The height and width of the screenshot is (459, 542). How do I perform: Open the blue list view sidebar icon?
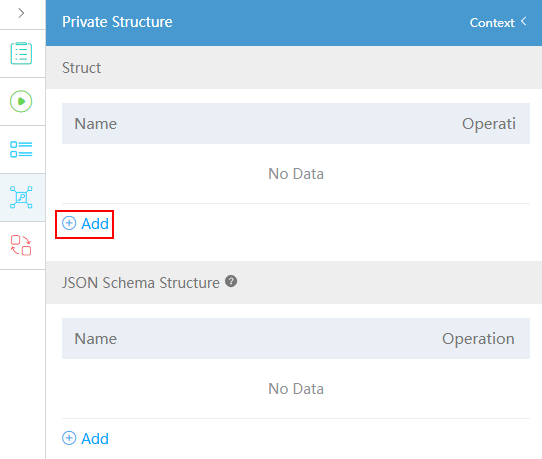(x=21, y=149)
